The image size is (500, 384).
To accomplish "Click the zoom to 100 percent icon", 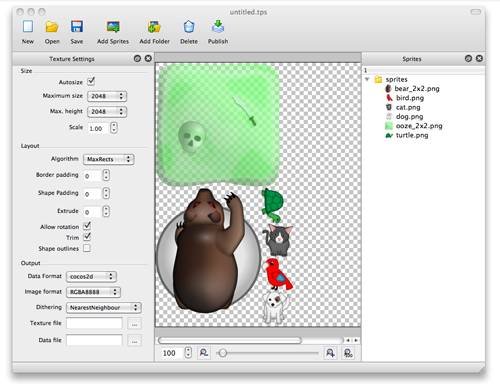I will pos(348,353).
